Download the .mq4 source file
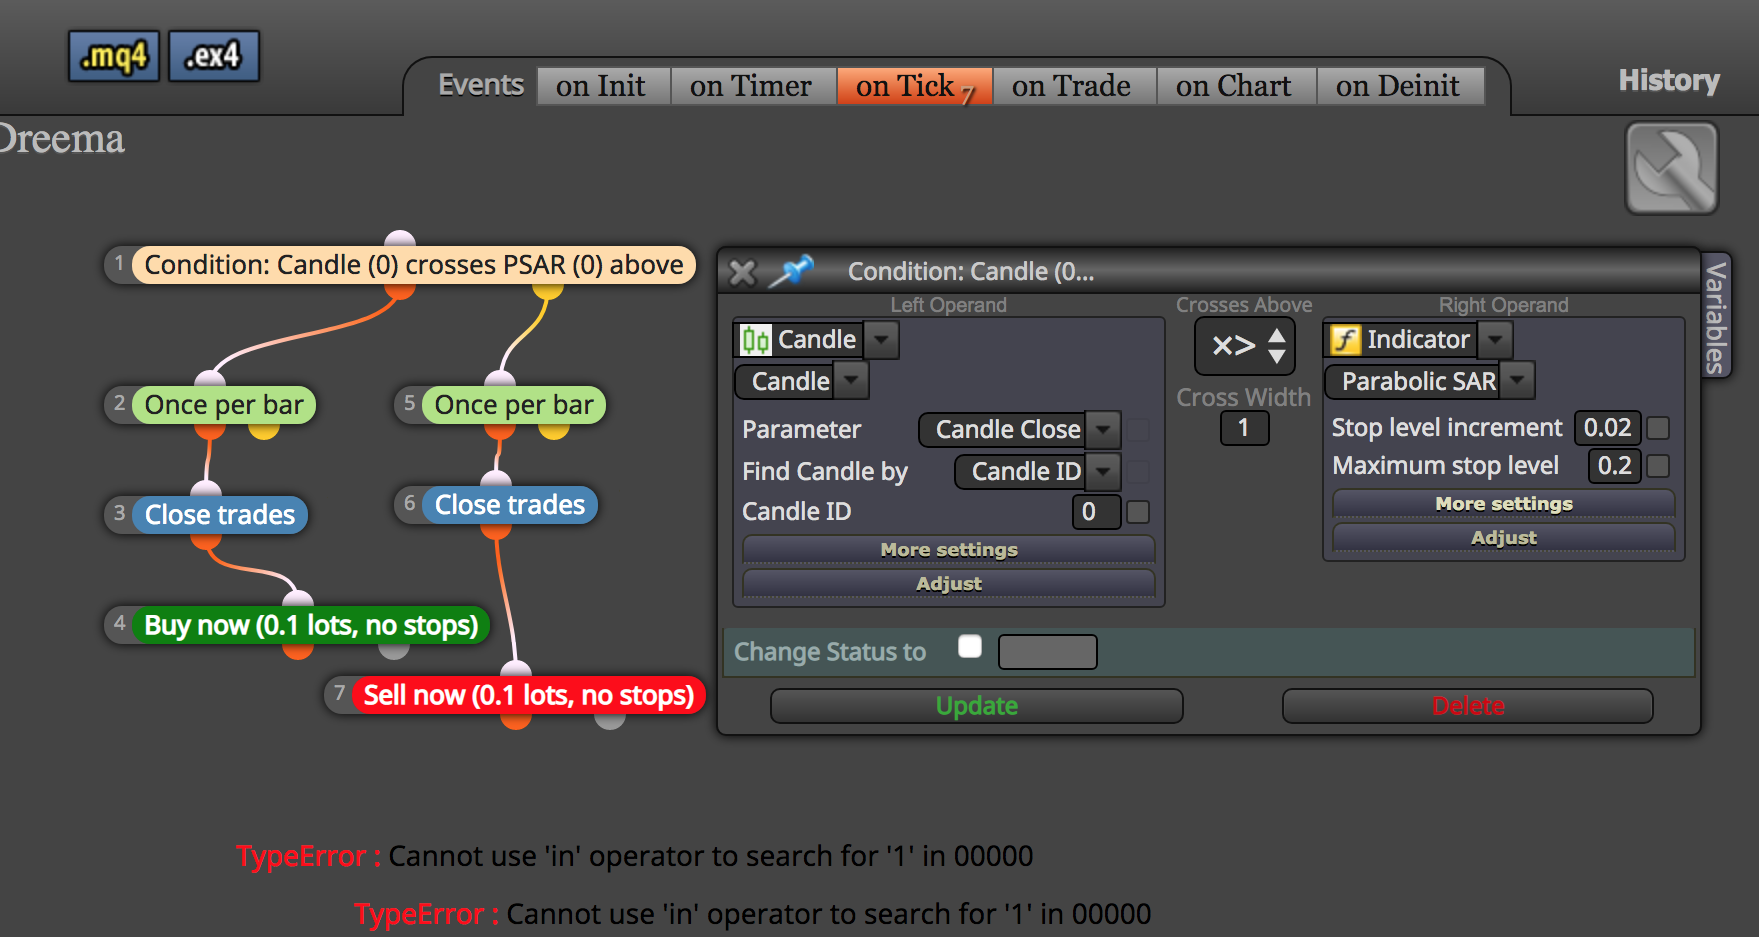Viewport: 1759px width, 937px height. point(114,56)
